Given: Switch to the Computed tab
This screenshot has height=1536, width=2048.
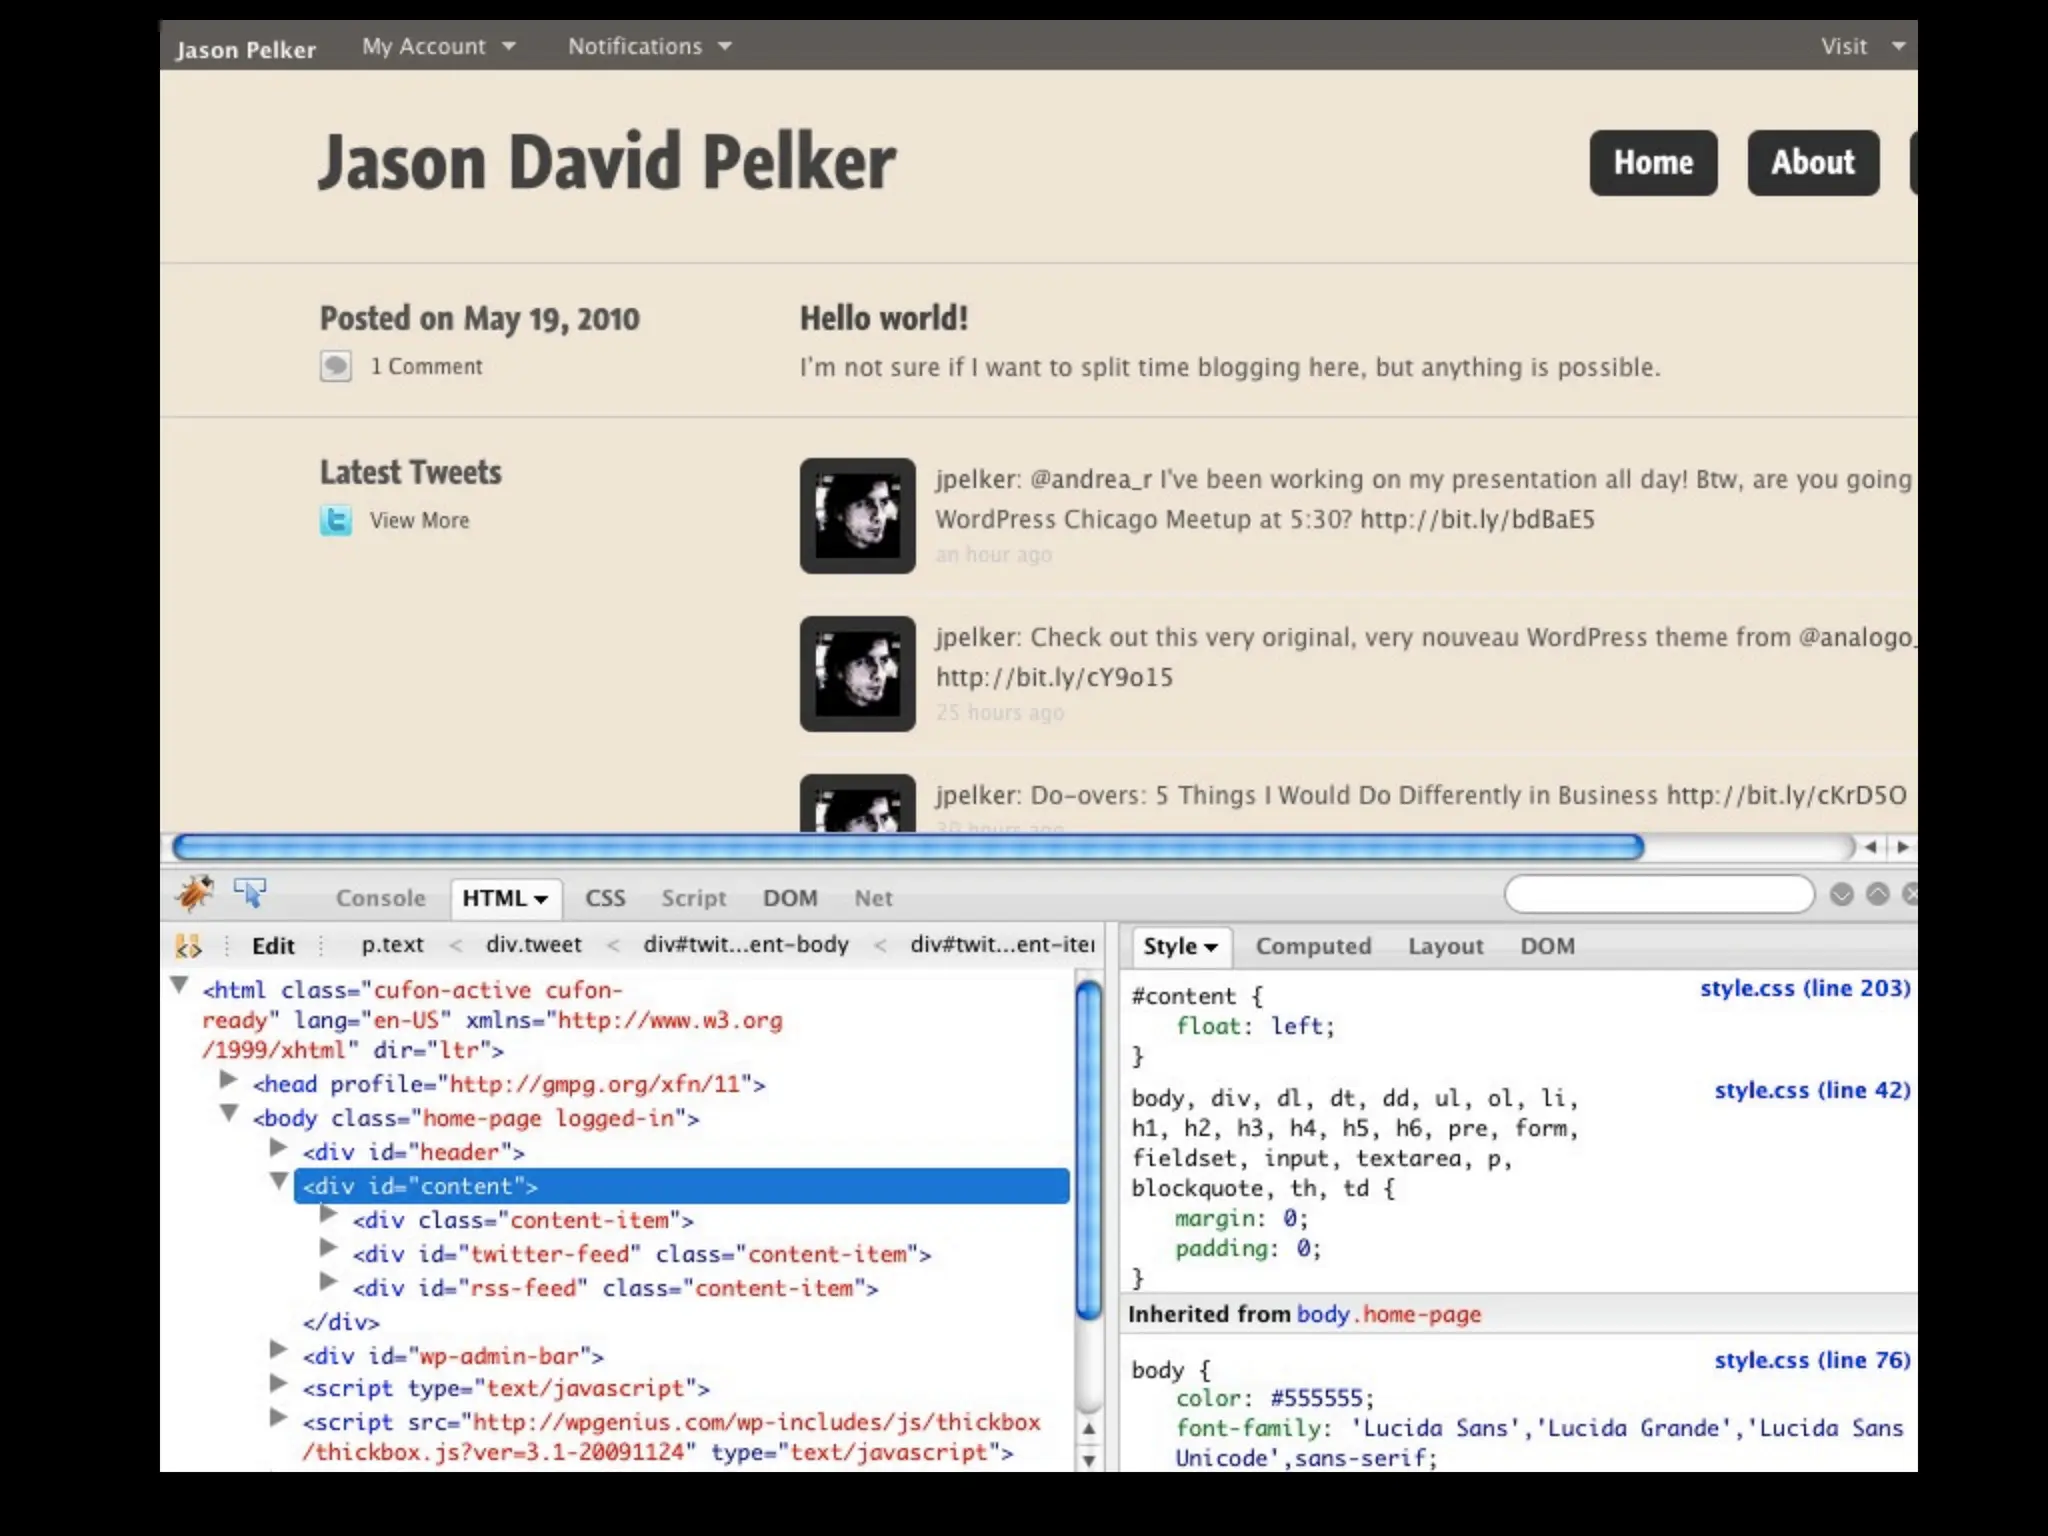Looking at the screenshot, I should pyautogui.click(x=1313, y=946).
